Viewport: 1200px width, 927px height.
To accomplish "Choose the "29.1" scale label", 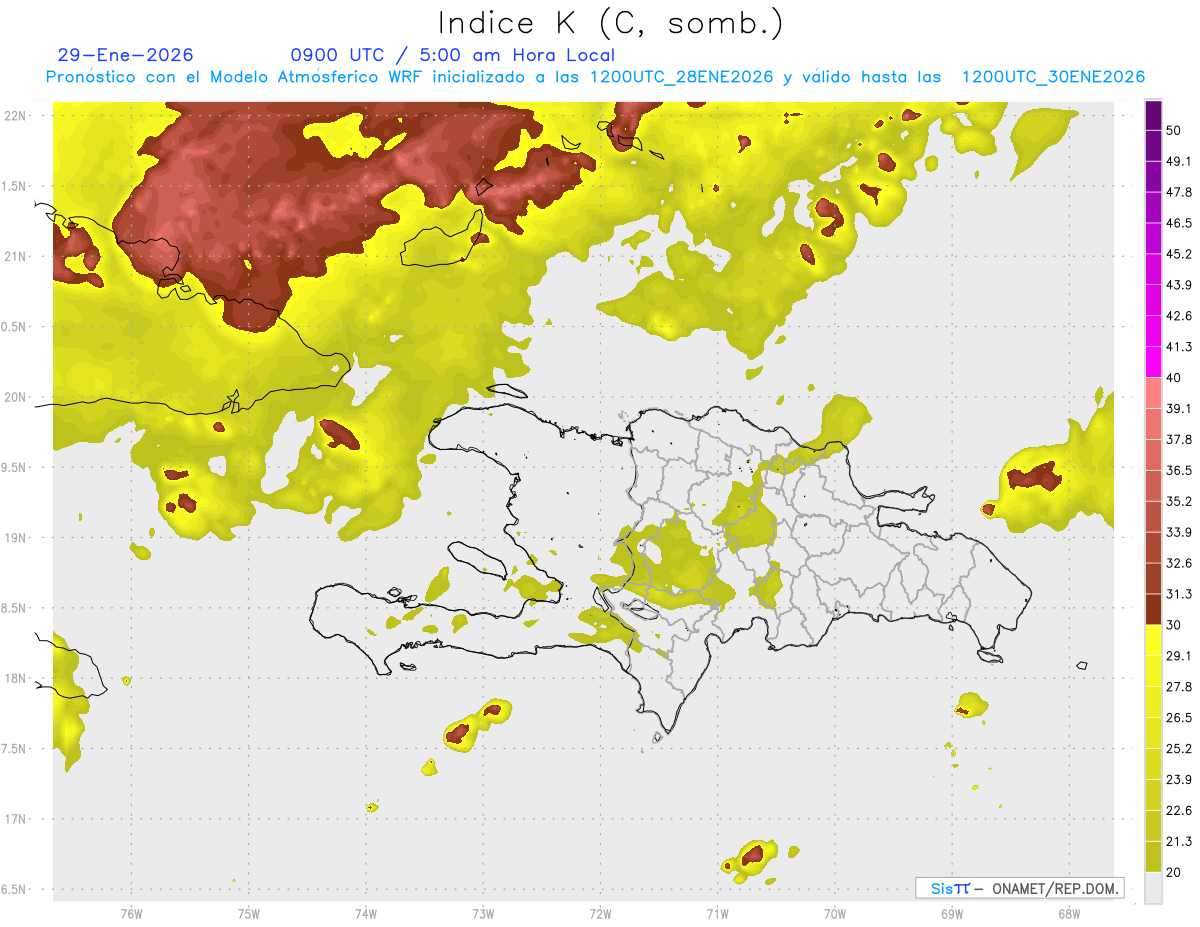I will pos(1178,656).
